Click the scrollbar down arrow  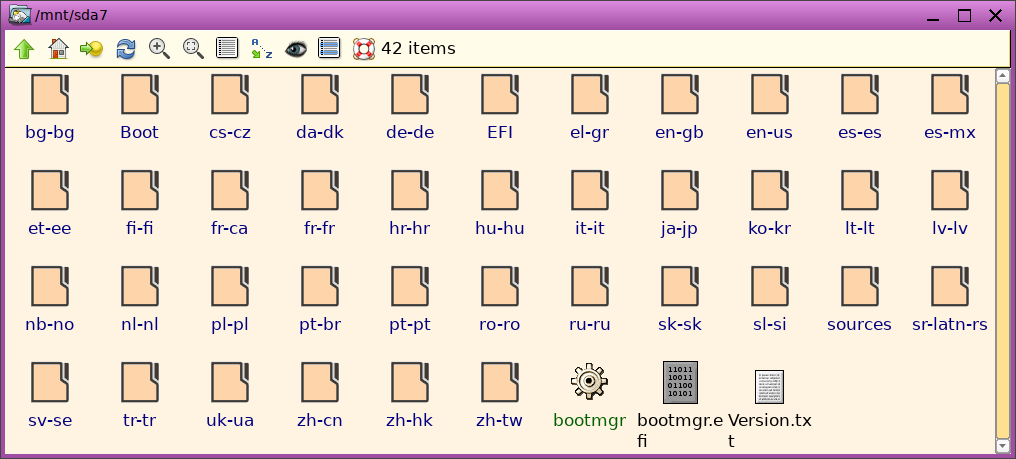click(1002, 446)
